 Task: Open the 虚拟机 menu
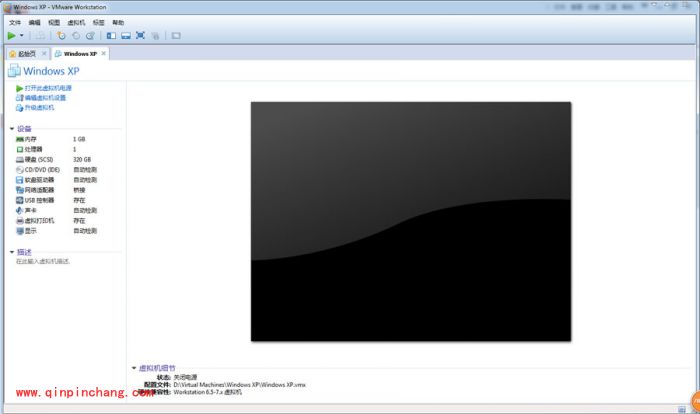tap(76, 22)
